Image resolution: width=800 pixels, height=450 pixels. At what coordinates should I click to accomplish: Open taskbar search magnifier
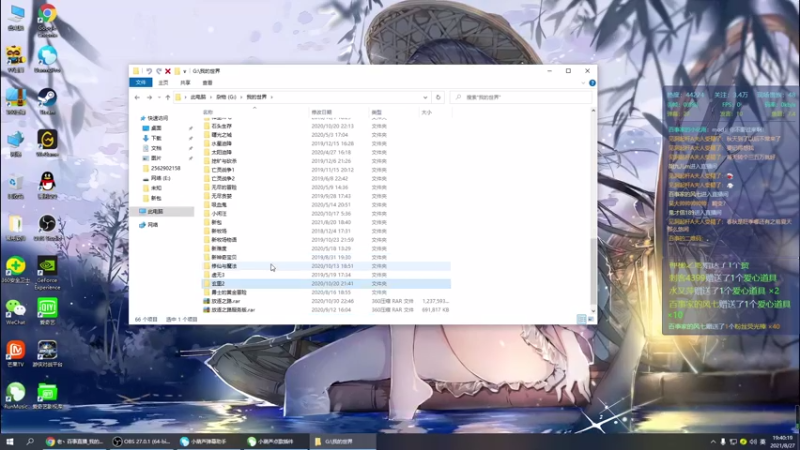tap(30, 441)
